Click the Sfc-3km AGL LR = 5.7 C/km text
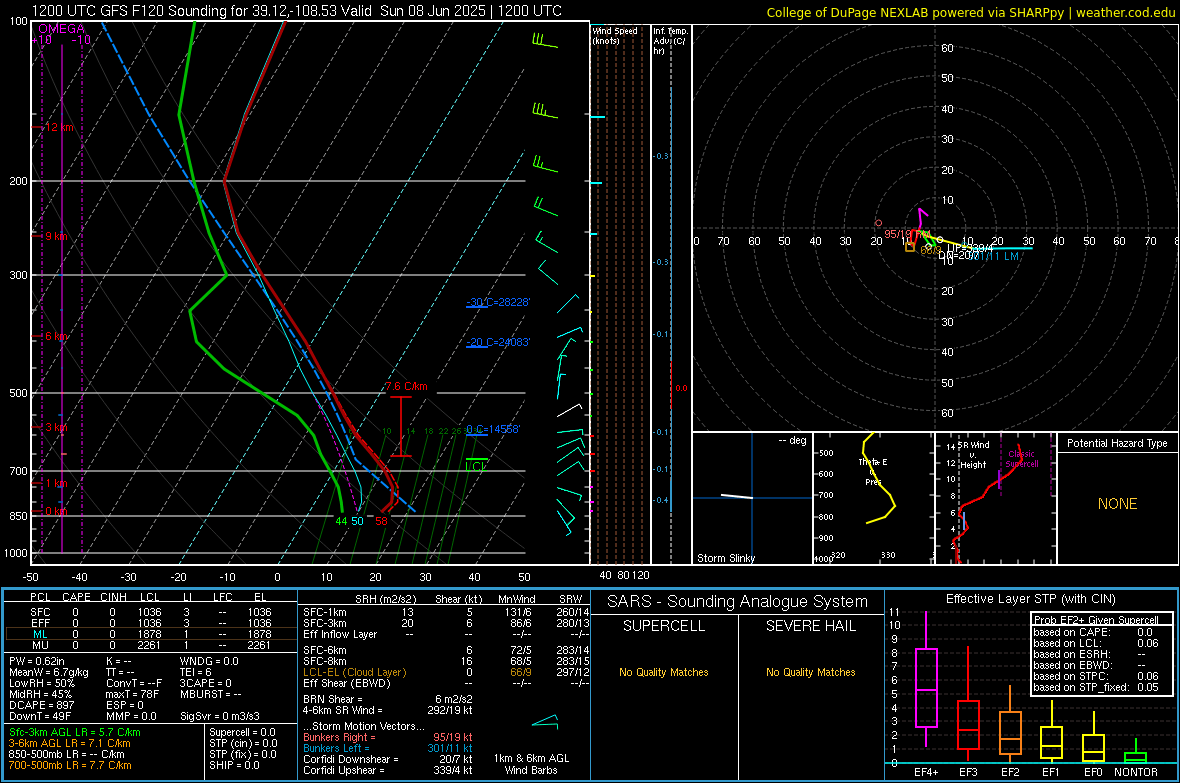Viewport: 1180px width, 783px height. (x=75, y=732)
